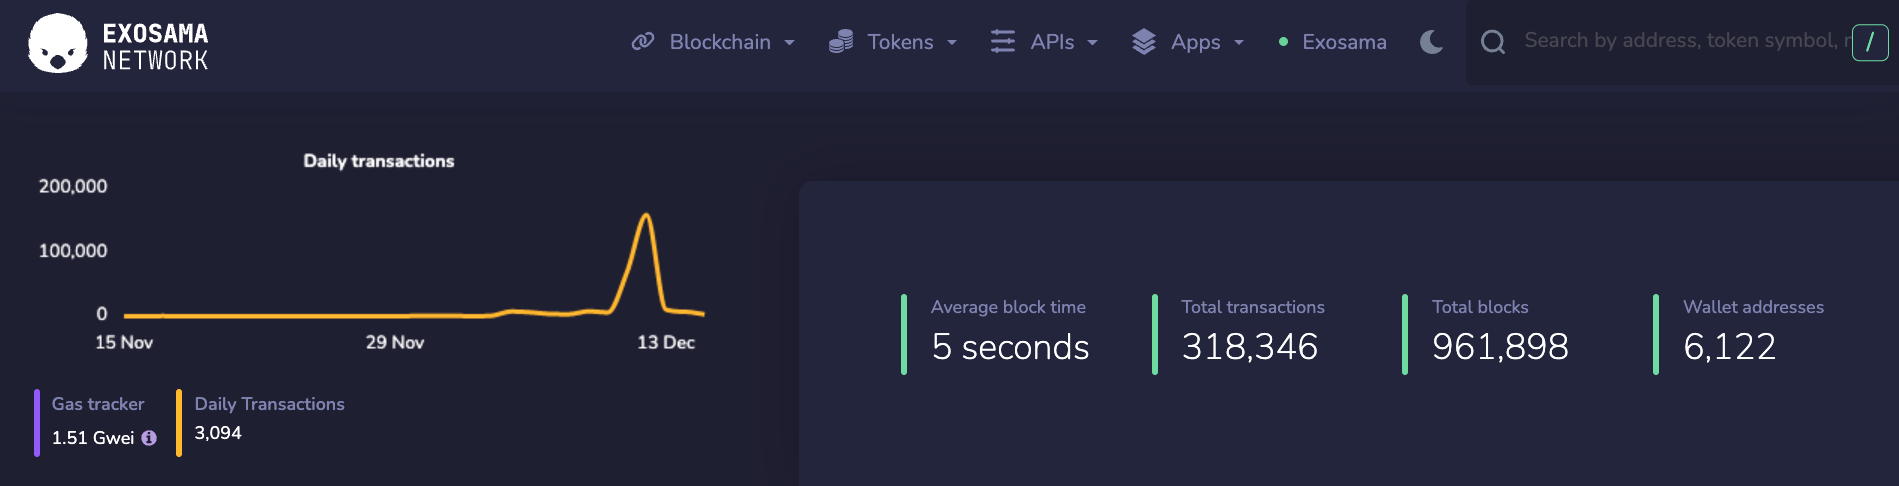The image size is (1899, 486).
Task: Focus the search by address field
Action: point(1685,41)
